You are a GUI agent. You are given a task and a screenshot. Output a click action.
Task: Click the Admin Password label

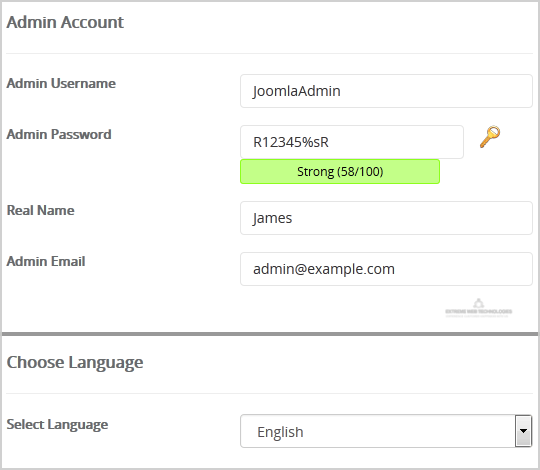59,135
